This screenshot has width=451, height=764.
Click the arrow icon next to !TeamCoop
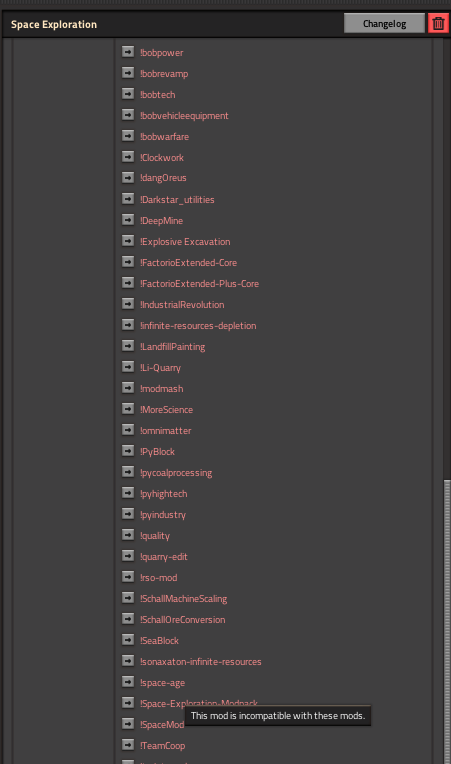click(x=128, y=745)
